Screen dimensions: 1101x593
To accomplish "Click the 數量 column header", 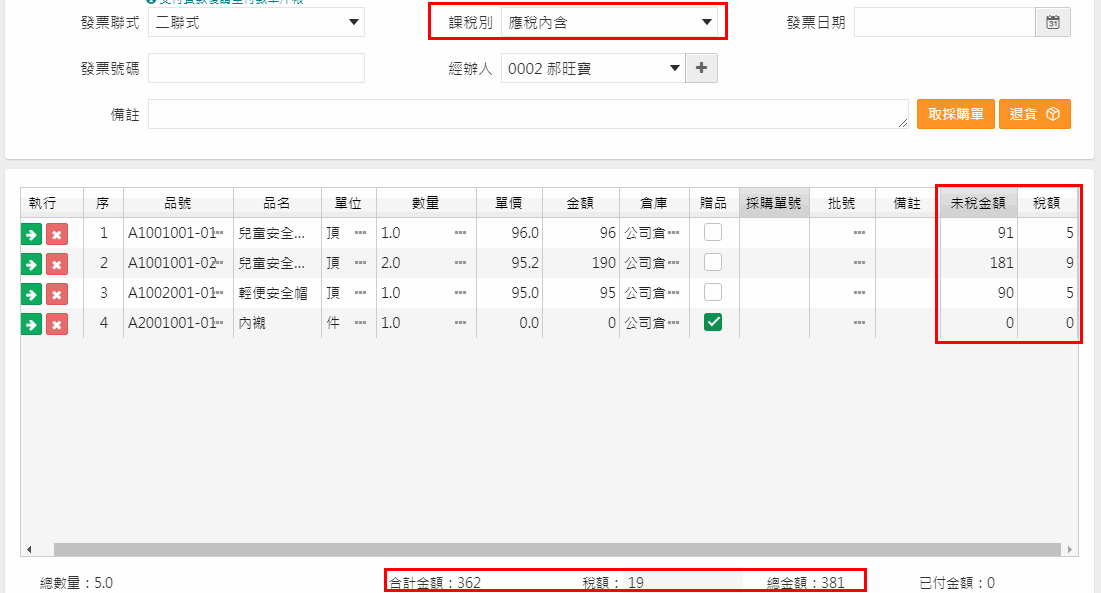I will [x=426, y=203].
